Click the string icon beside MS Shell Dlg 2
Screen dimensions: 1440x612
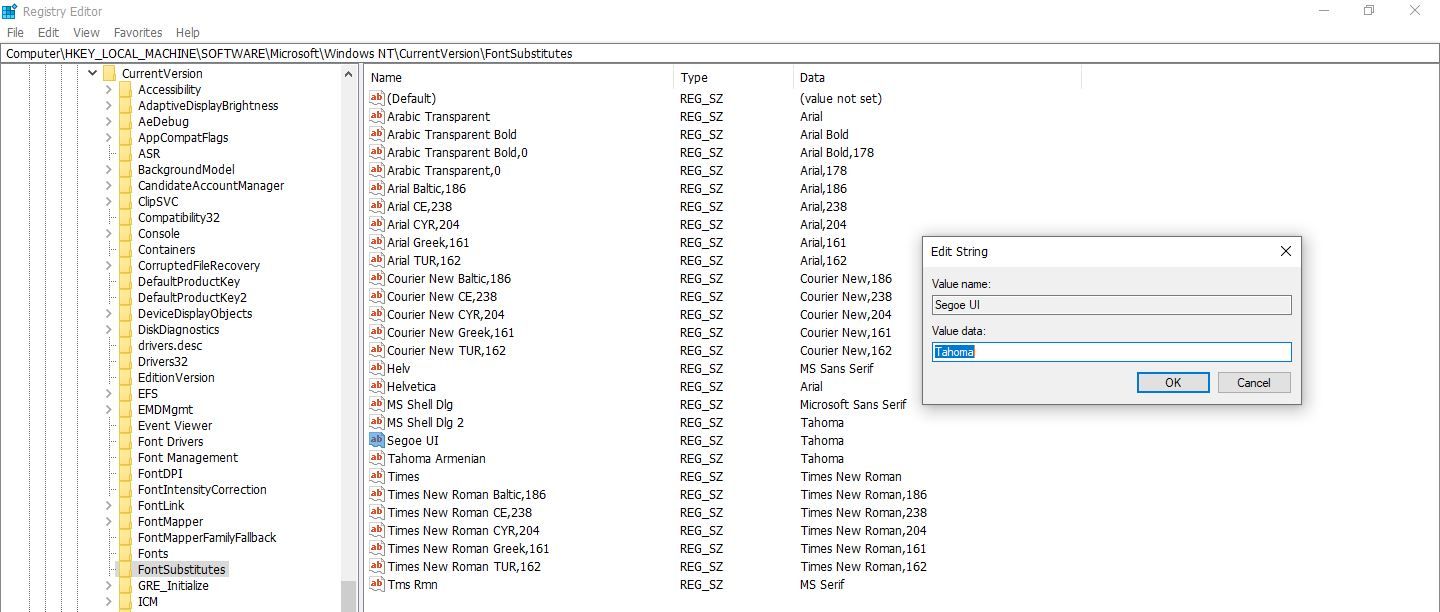(x=377, y=422)
